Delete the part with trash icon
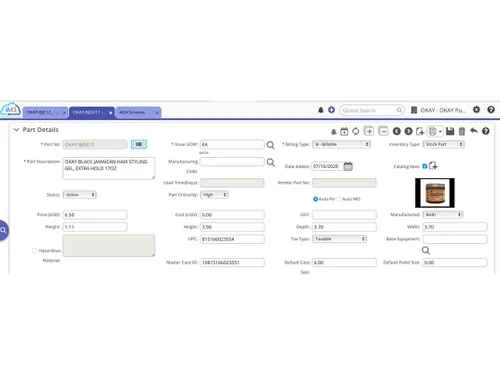 pos(462,131)
